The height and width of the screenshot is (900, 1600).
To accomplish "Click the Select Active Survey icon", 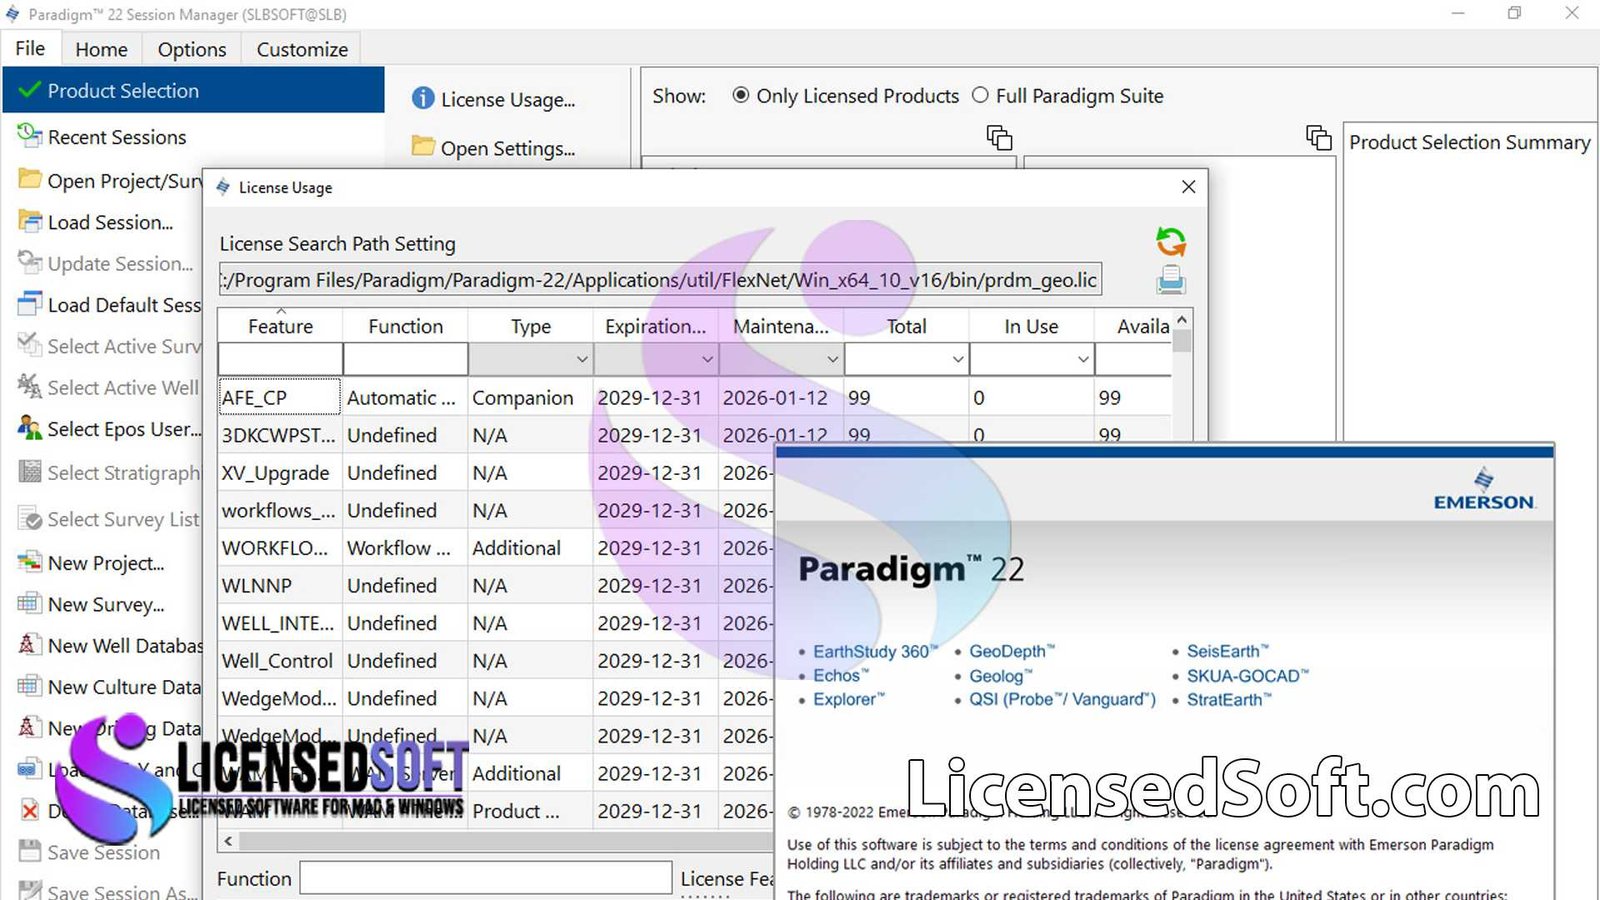I will click(30, 345).
